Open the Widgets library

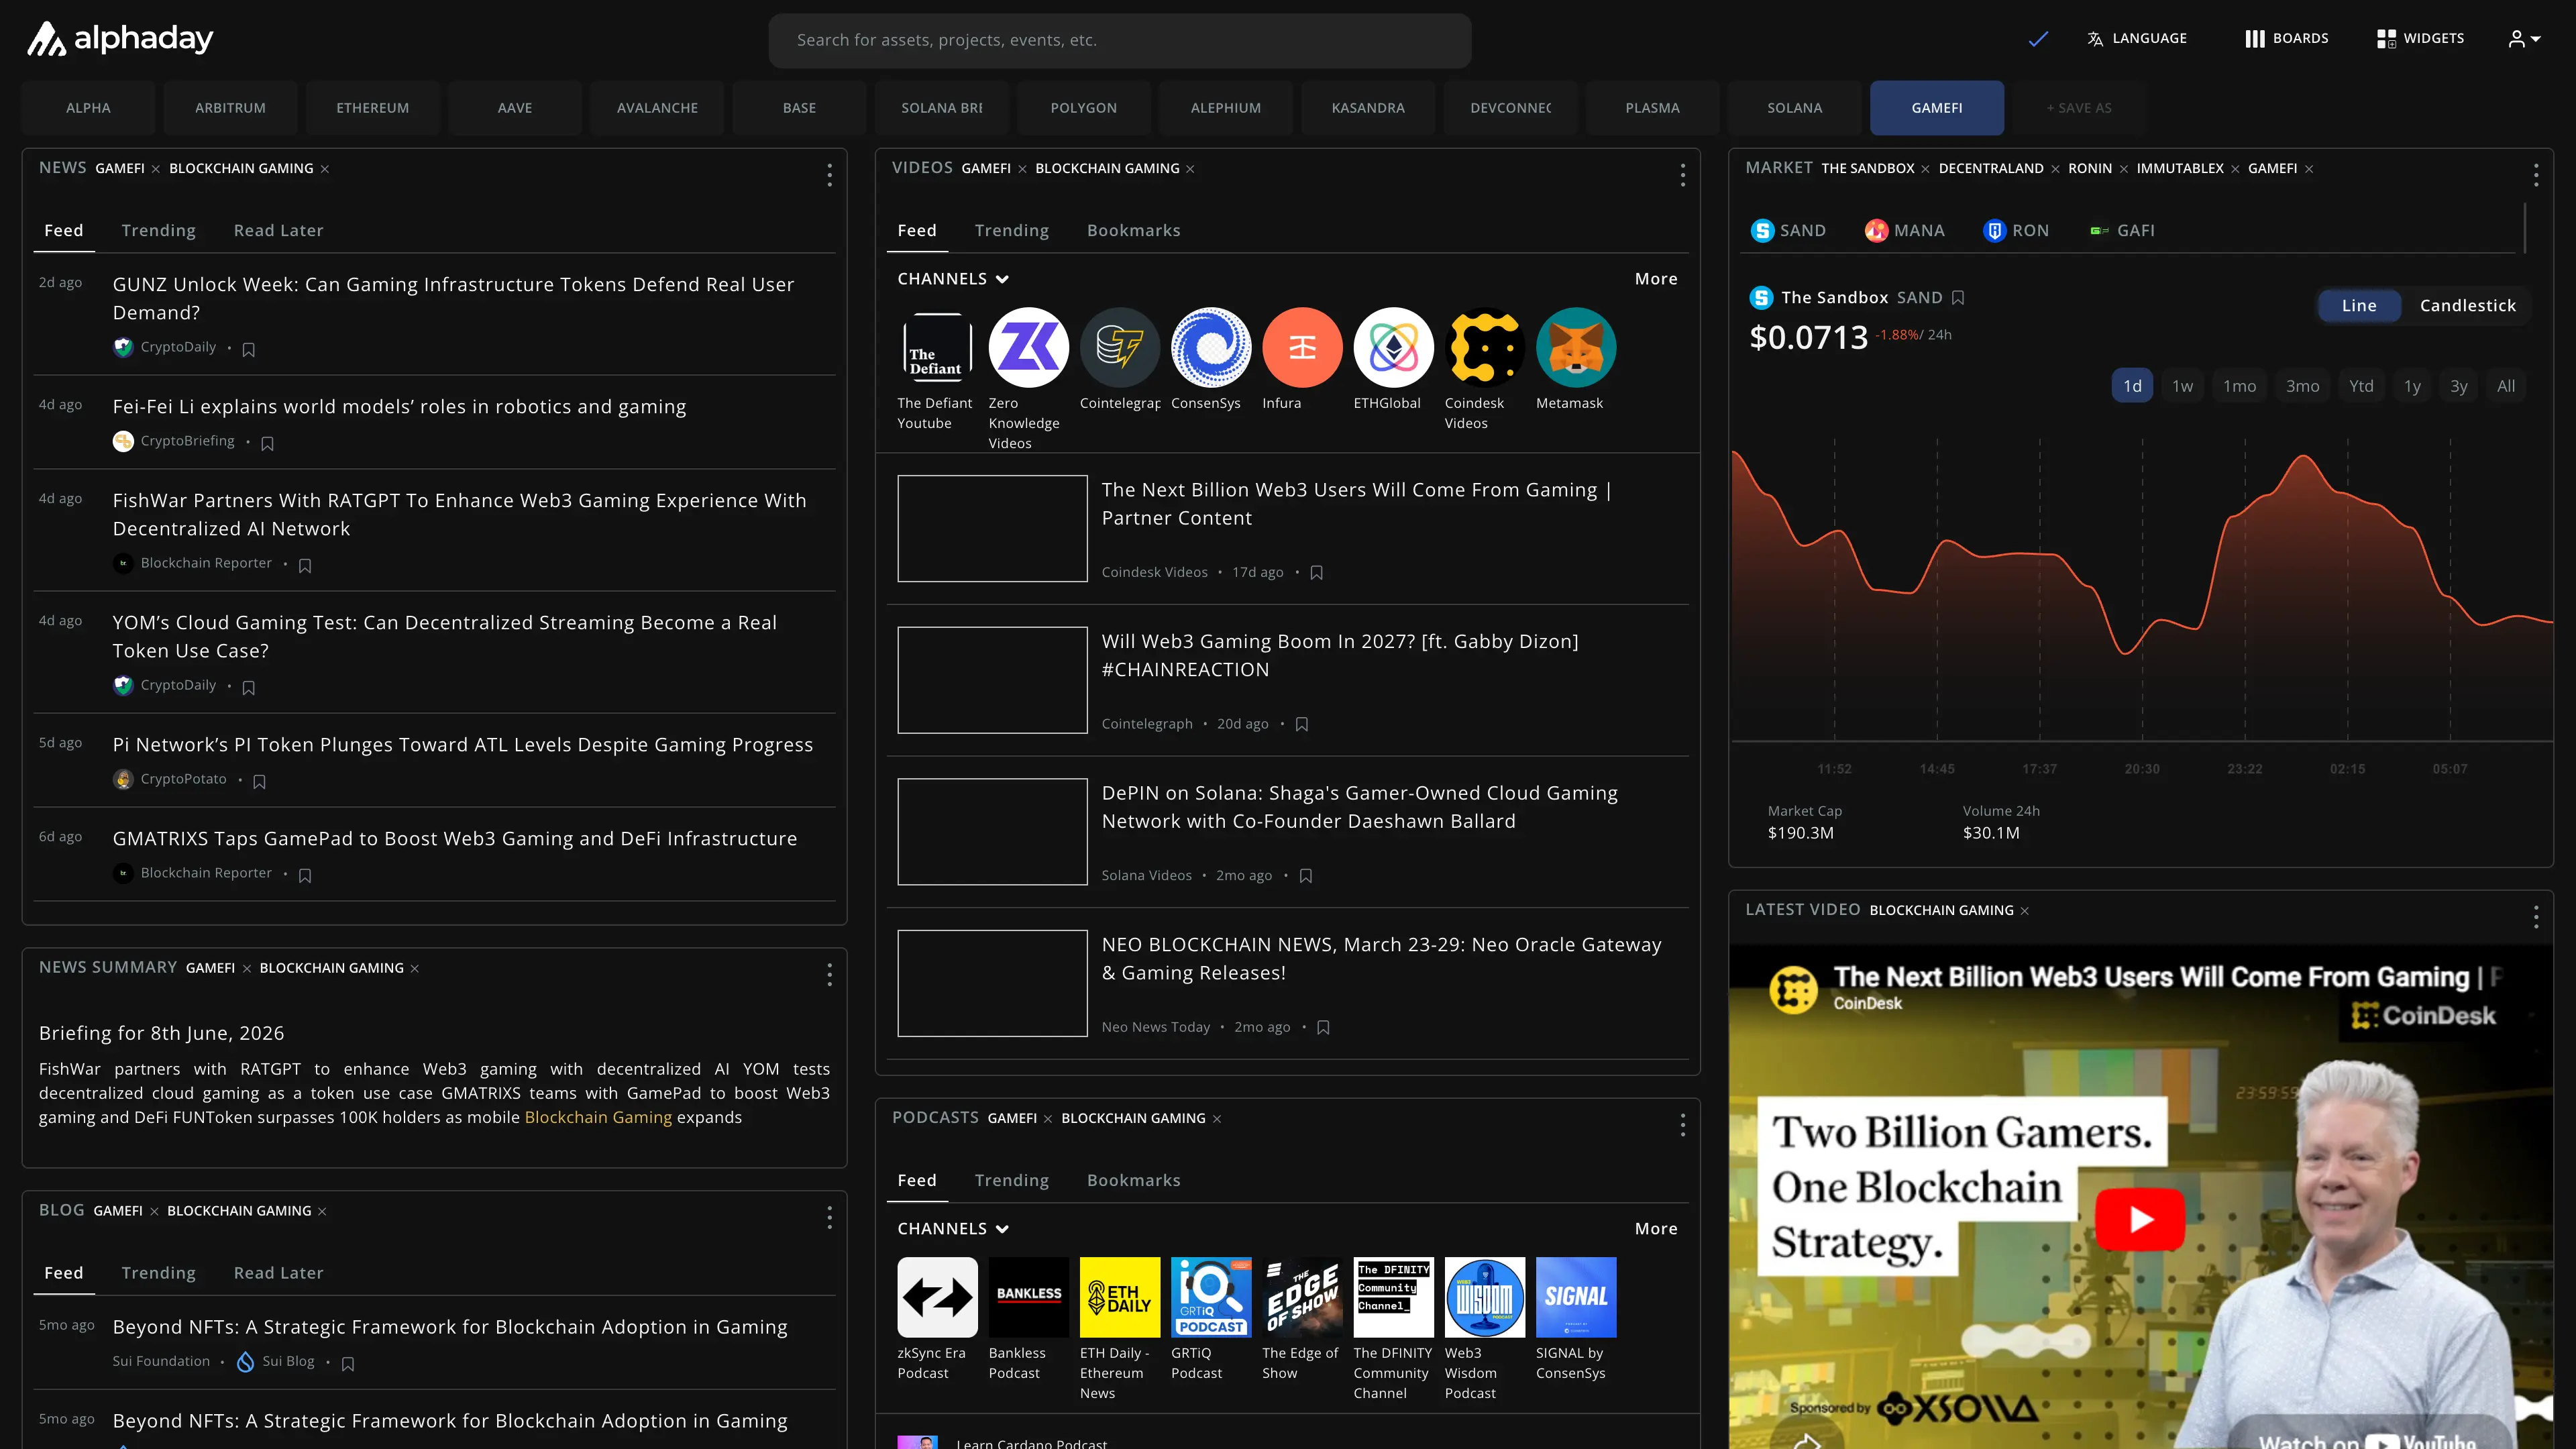click(2420, 38)
